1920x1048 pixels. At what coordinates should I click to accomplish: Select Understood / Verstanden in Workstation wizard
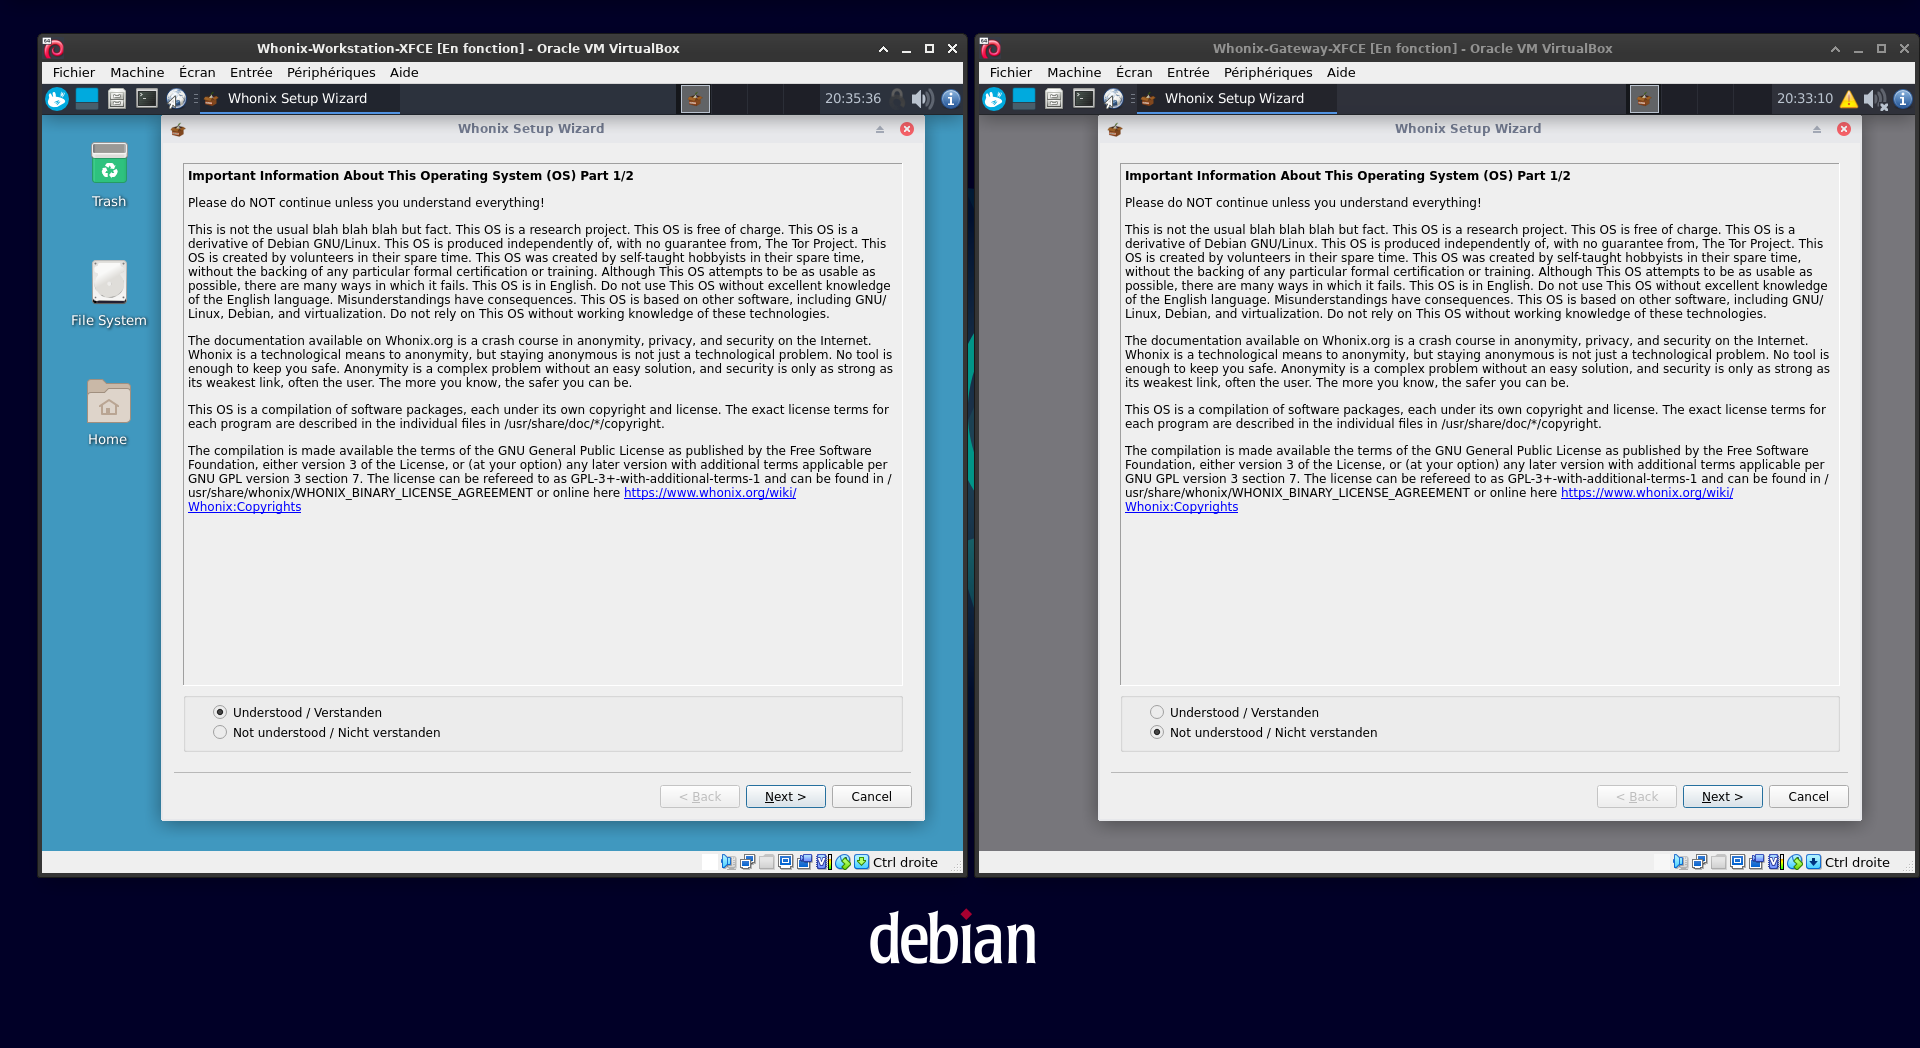298,712
